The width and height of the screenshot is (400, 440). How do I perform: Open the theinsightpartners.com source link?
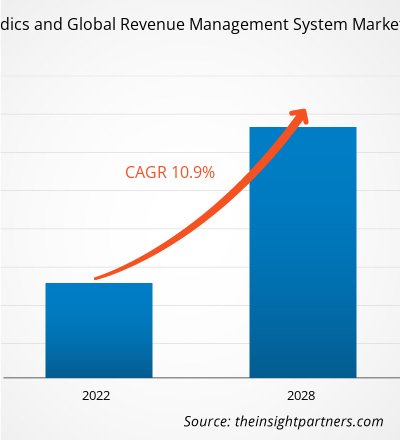pyautogui.click(x=309, y=421)
